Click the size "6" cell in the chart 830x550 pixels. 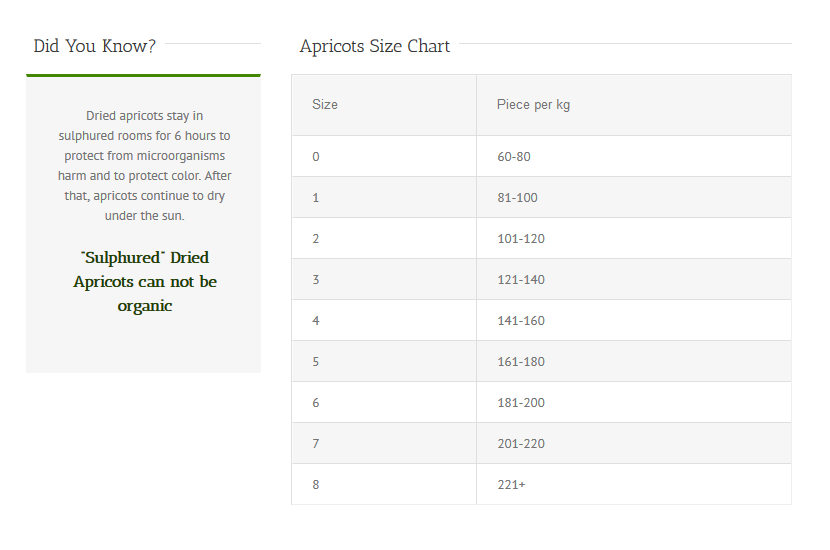point(316,403)
